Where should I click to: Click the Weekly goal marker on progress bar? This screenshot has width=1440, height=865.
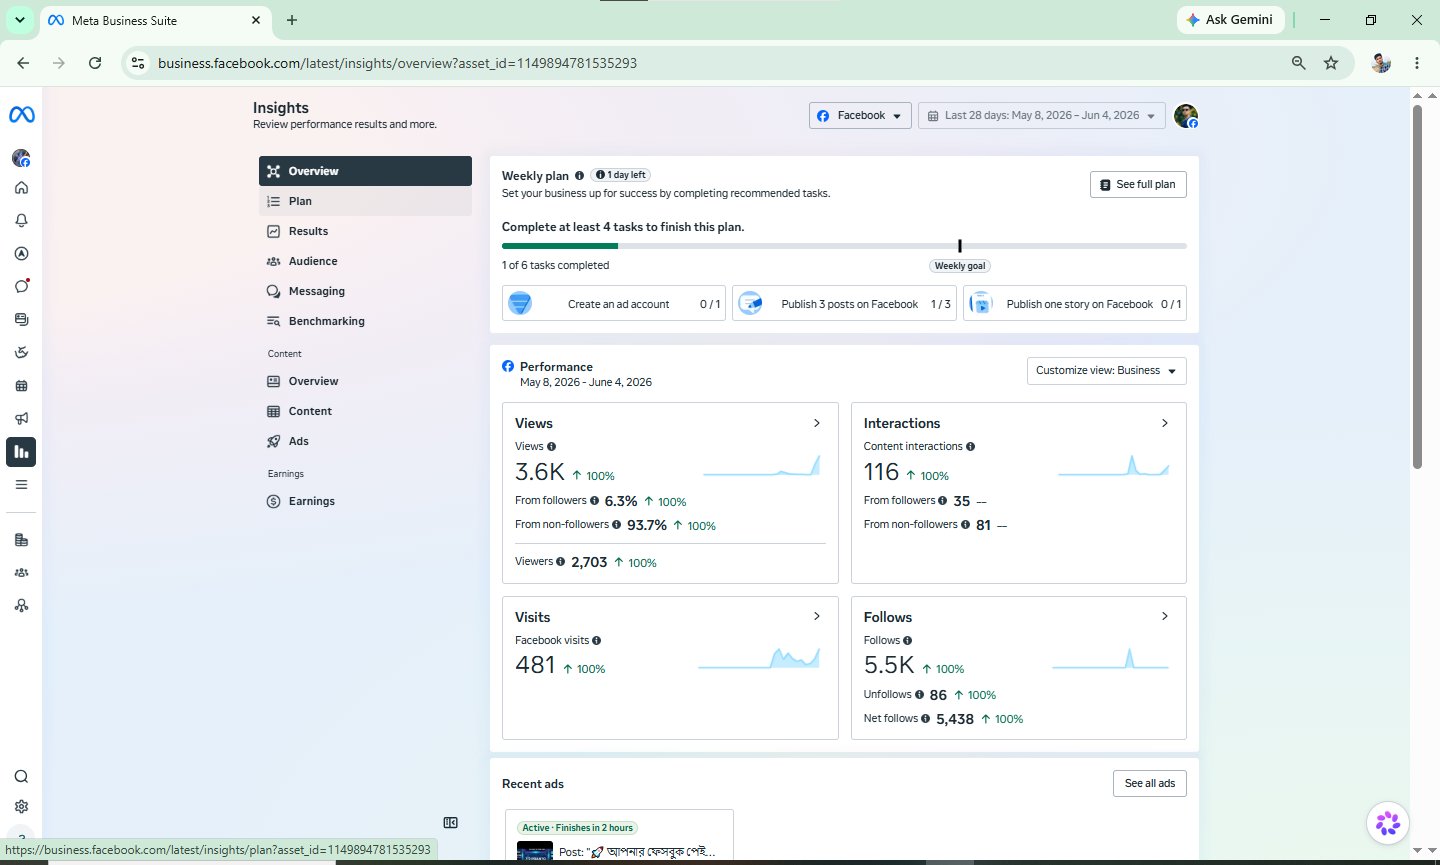pos(960,246)
